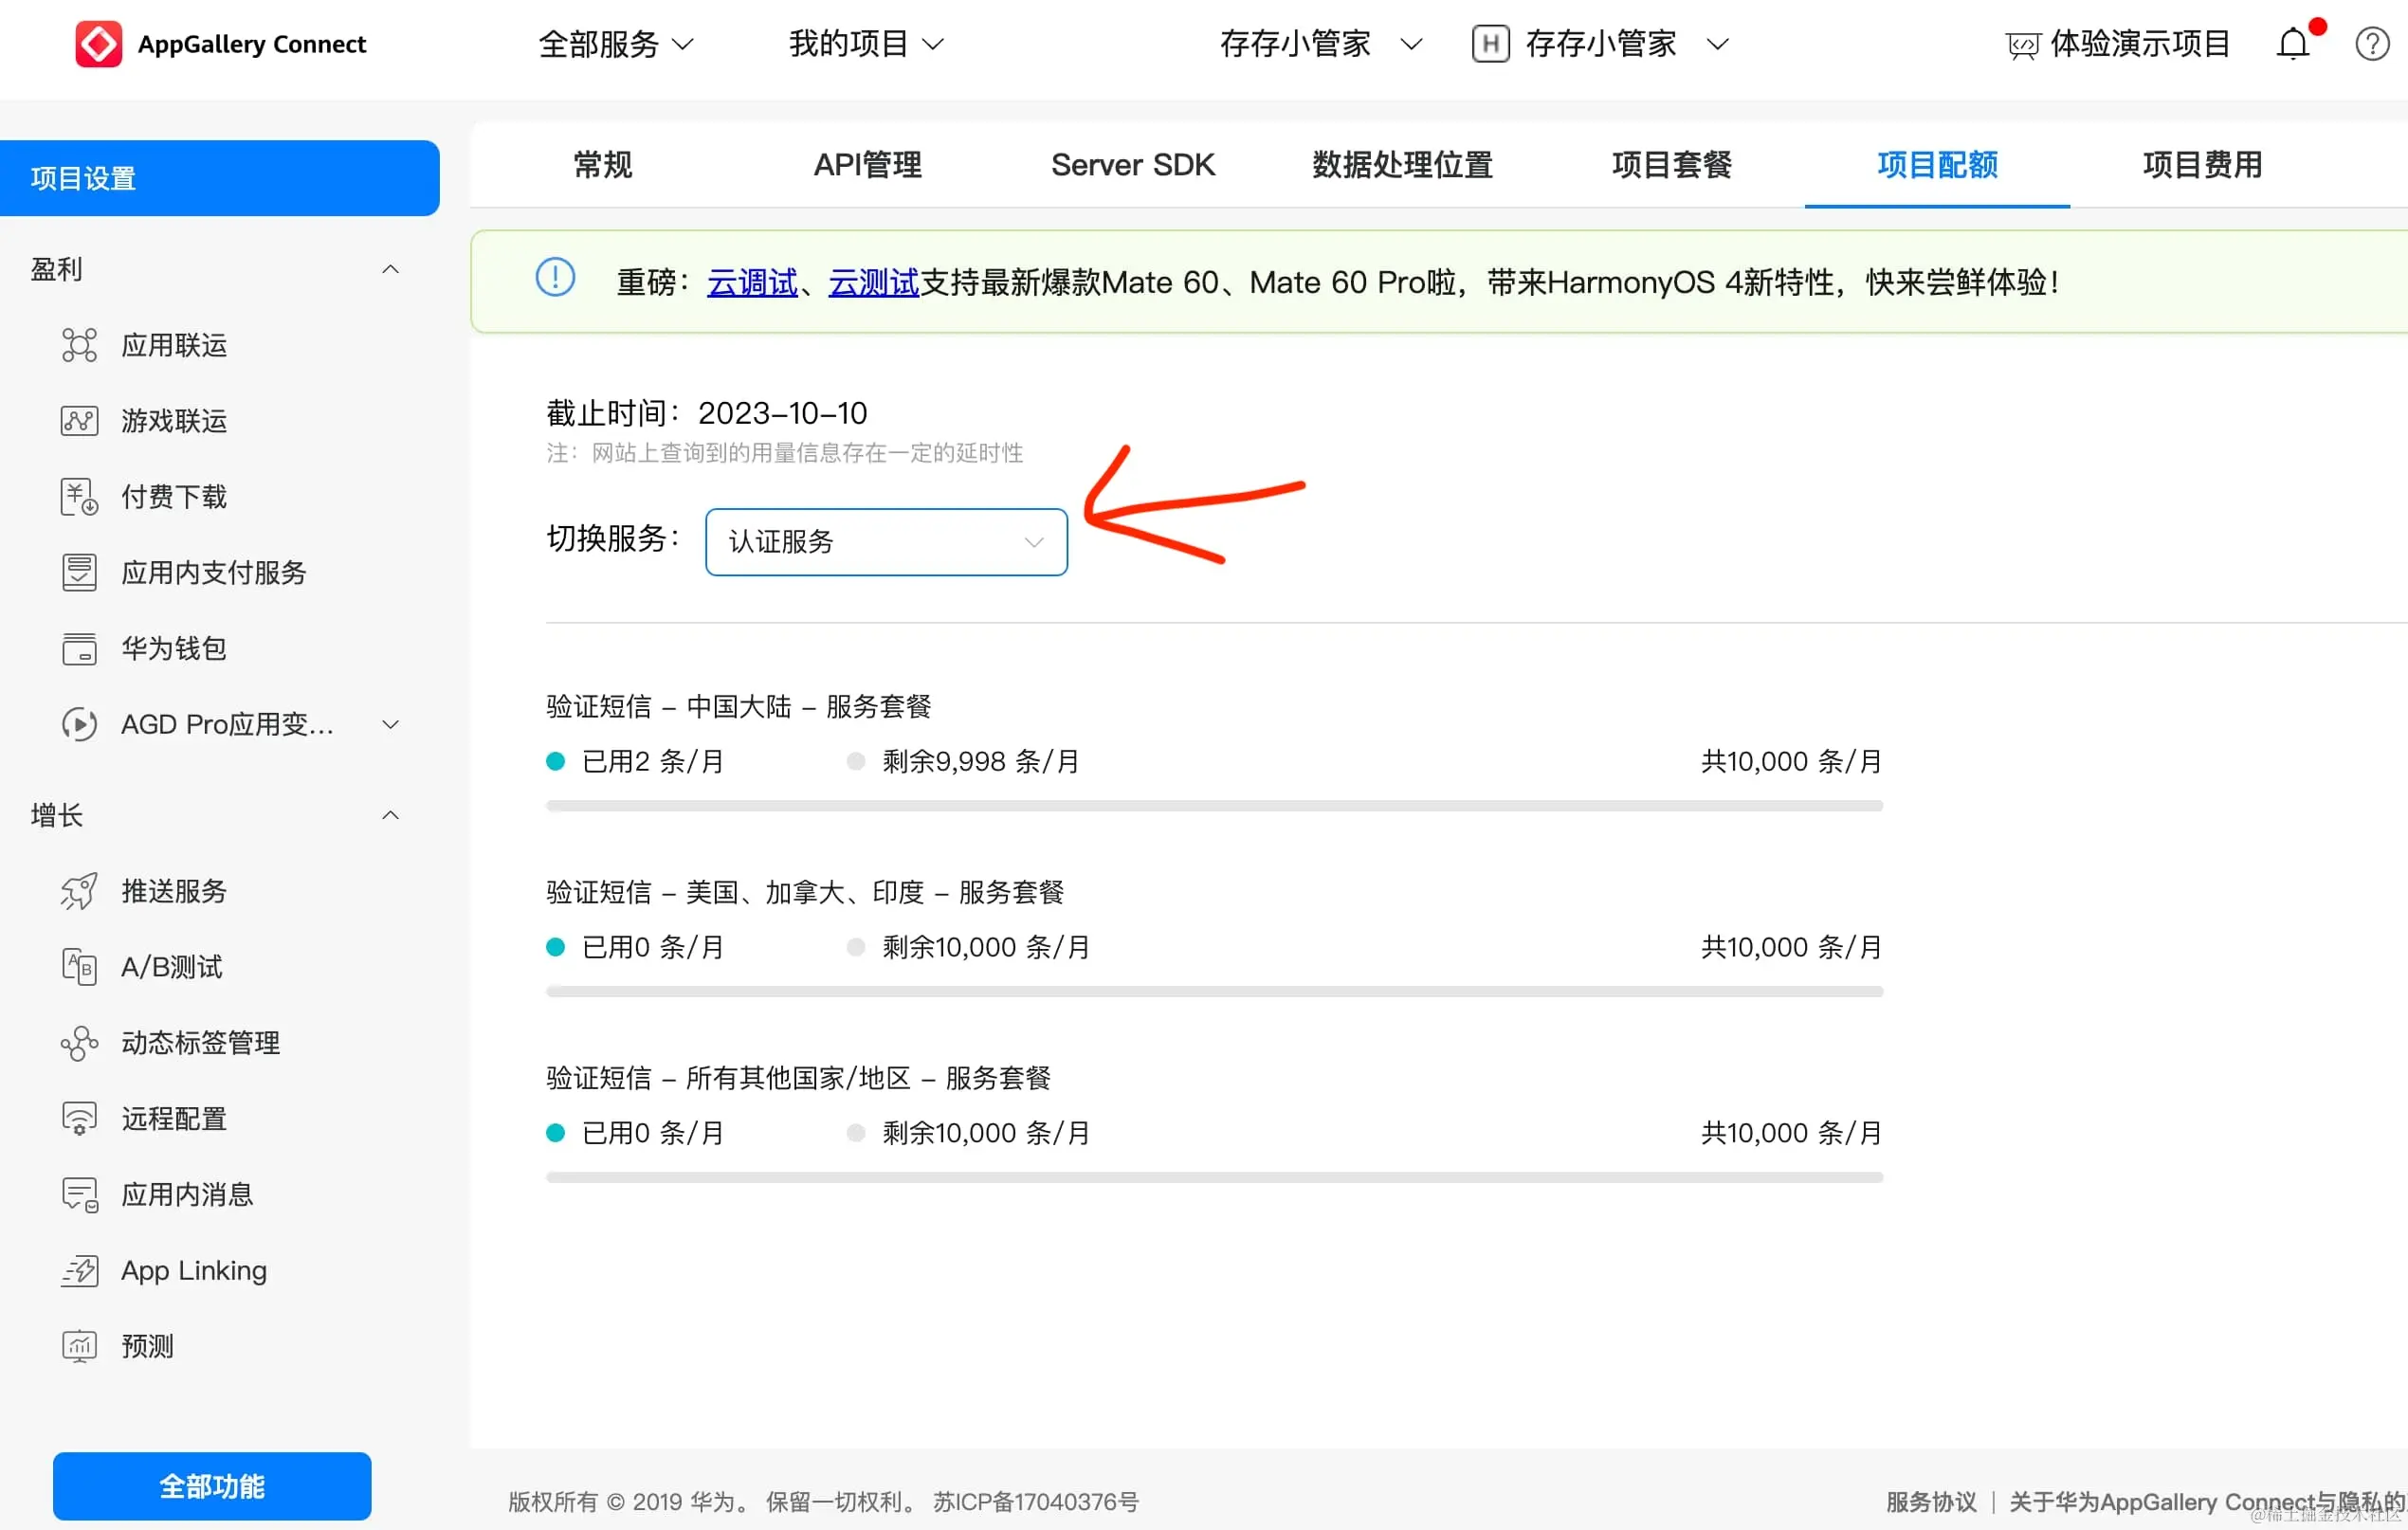Open App Linking from the sidebar
2408x1530 pixels.
tap(193, 1270)
